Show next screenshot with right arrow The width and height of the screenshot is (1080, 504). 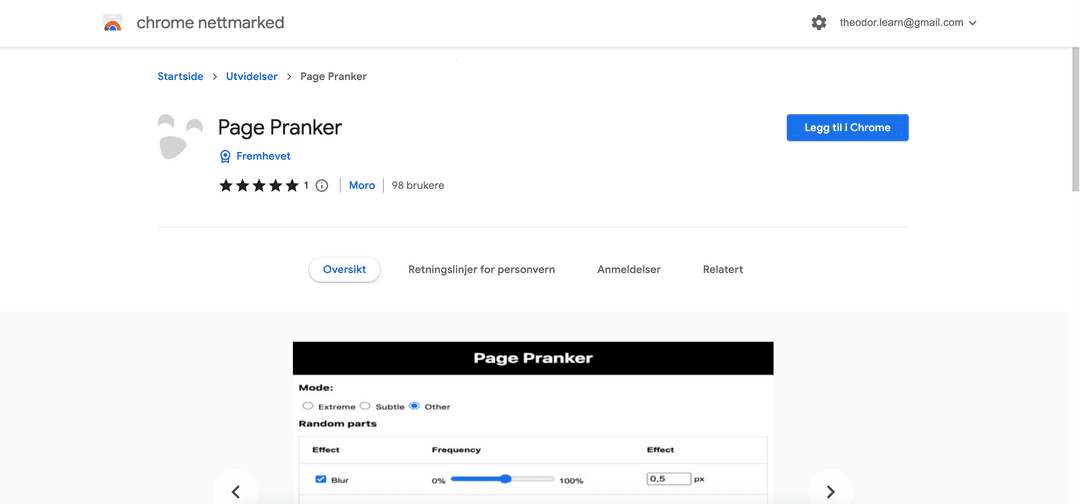830,491
